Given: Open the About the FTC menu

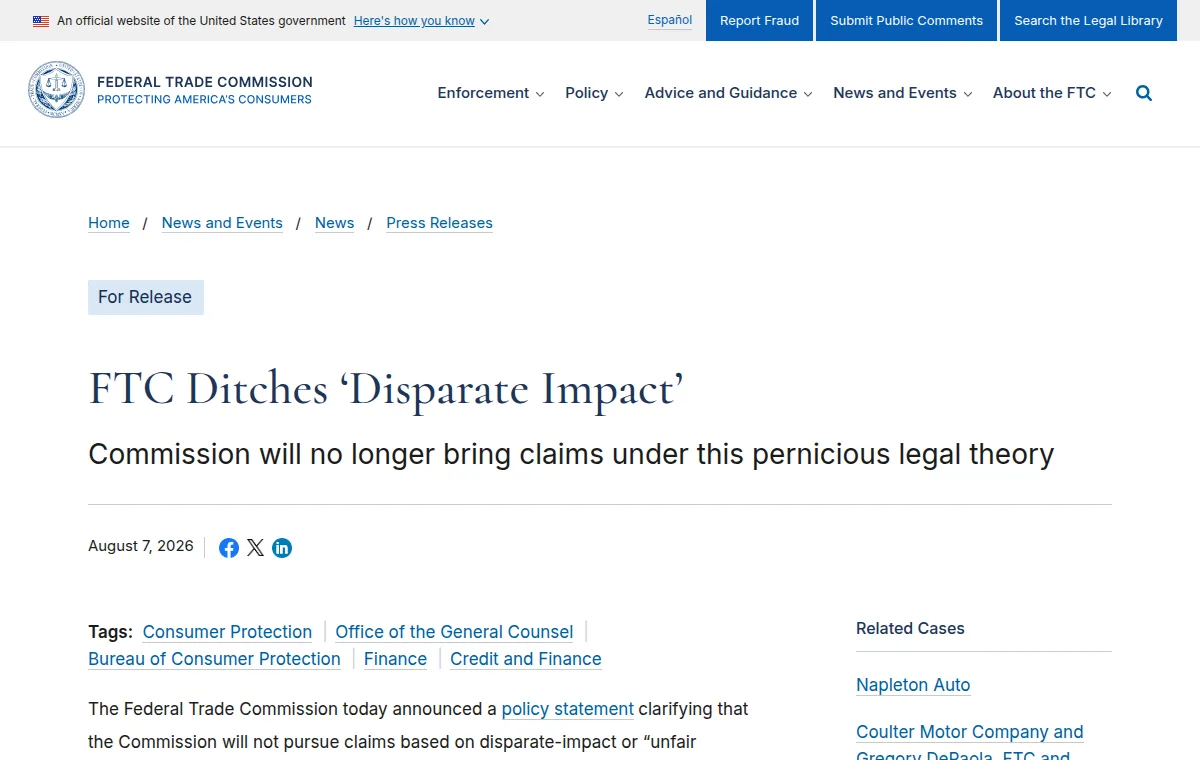Looking at the screenshot, I should point(1052,93).
